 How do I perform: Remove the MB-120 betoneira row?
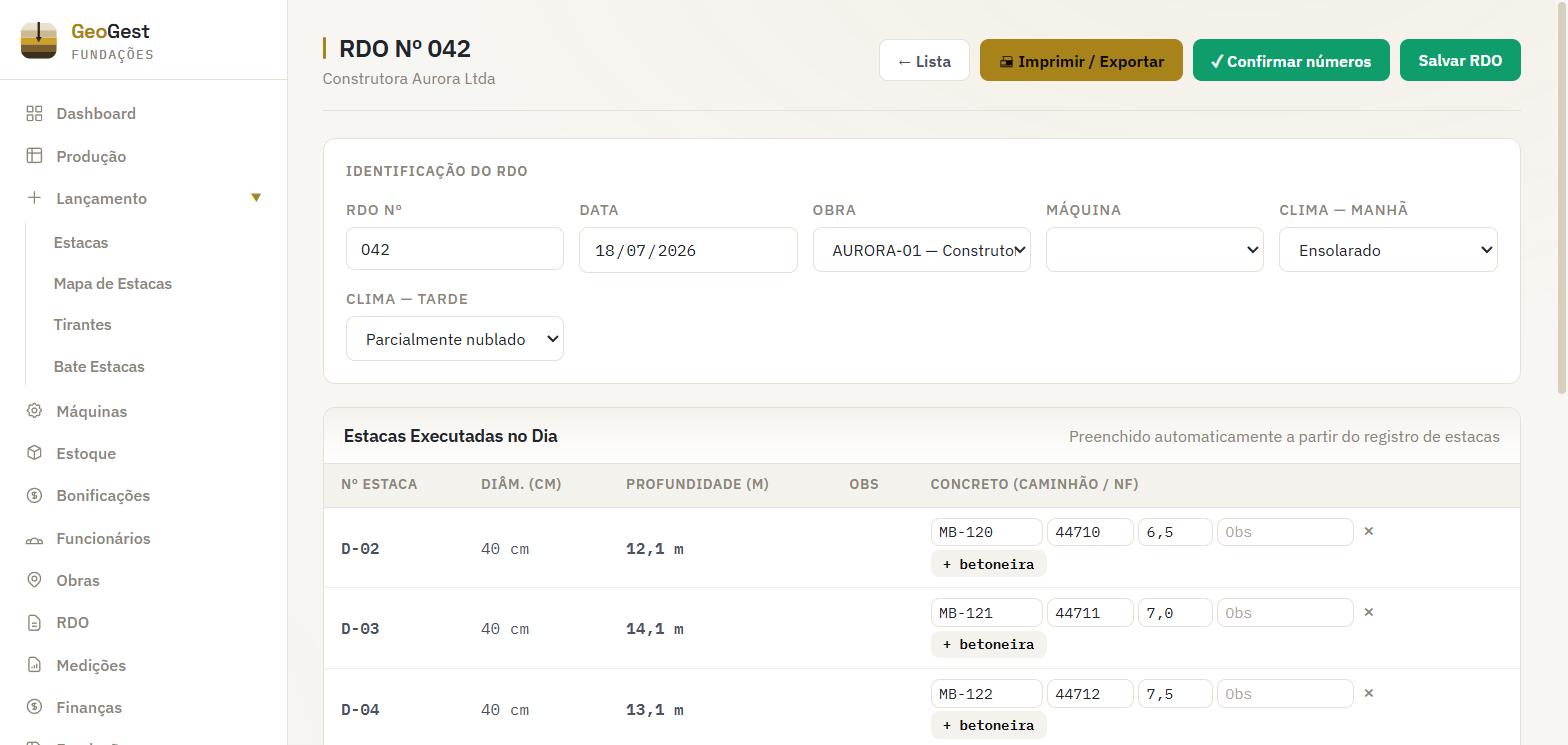pyautogui.click(x=1369, y=531)
